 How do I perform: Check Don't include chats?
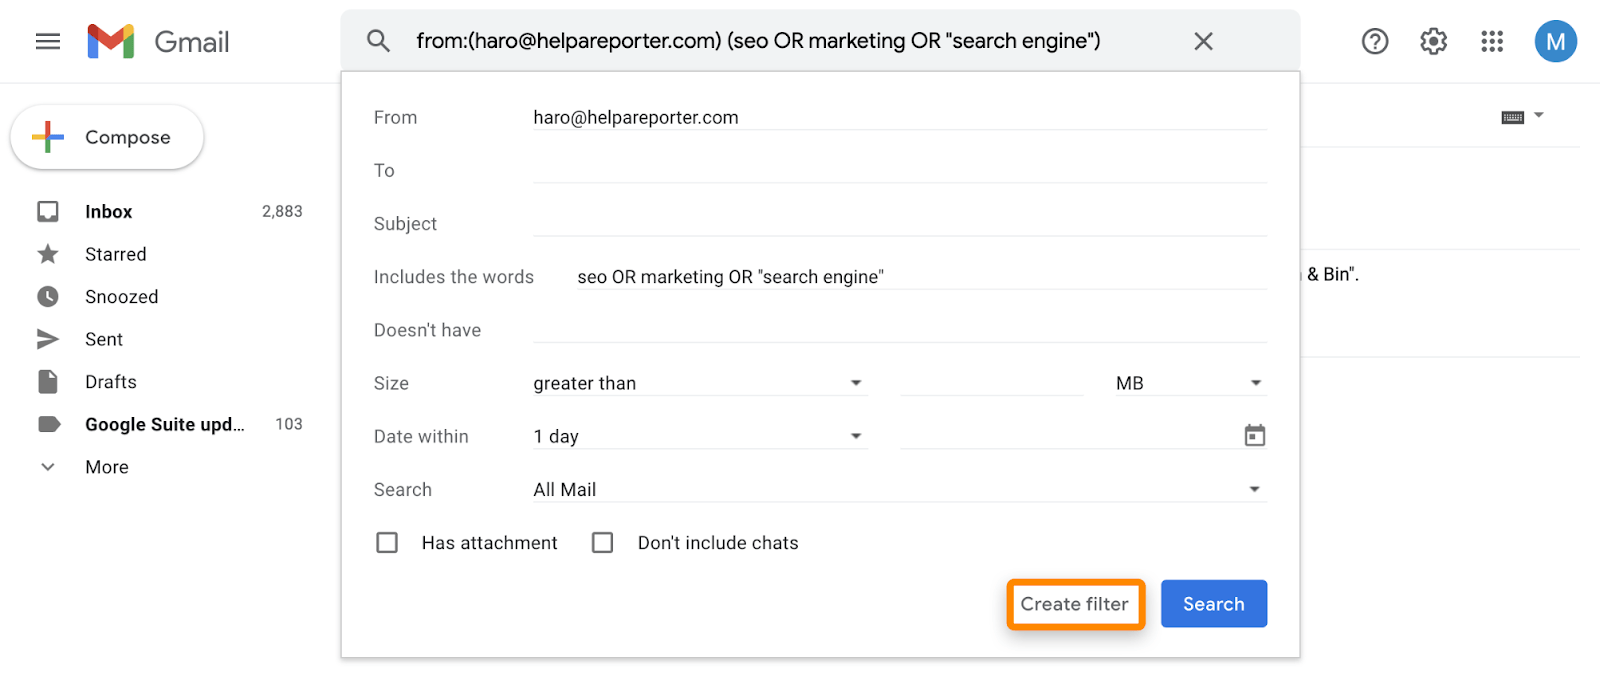coord(602,542)
